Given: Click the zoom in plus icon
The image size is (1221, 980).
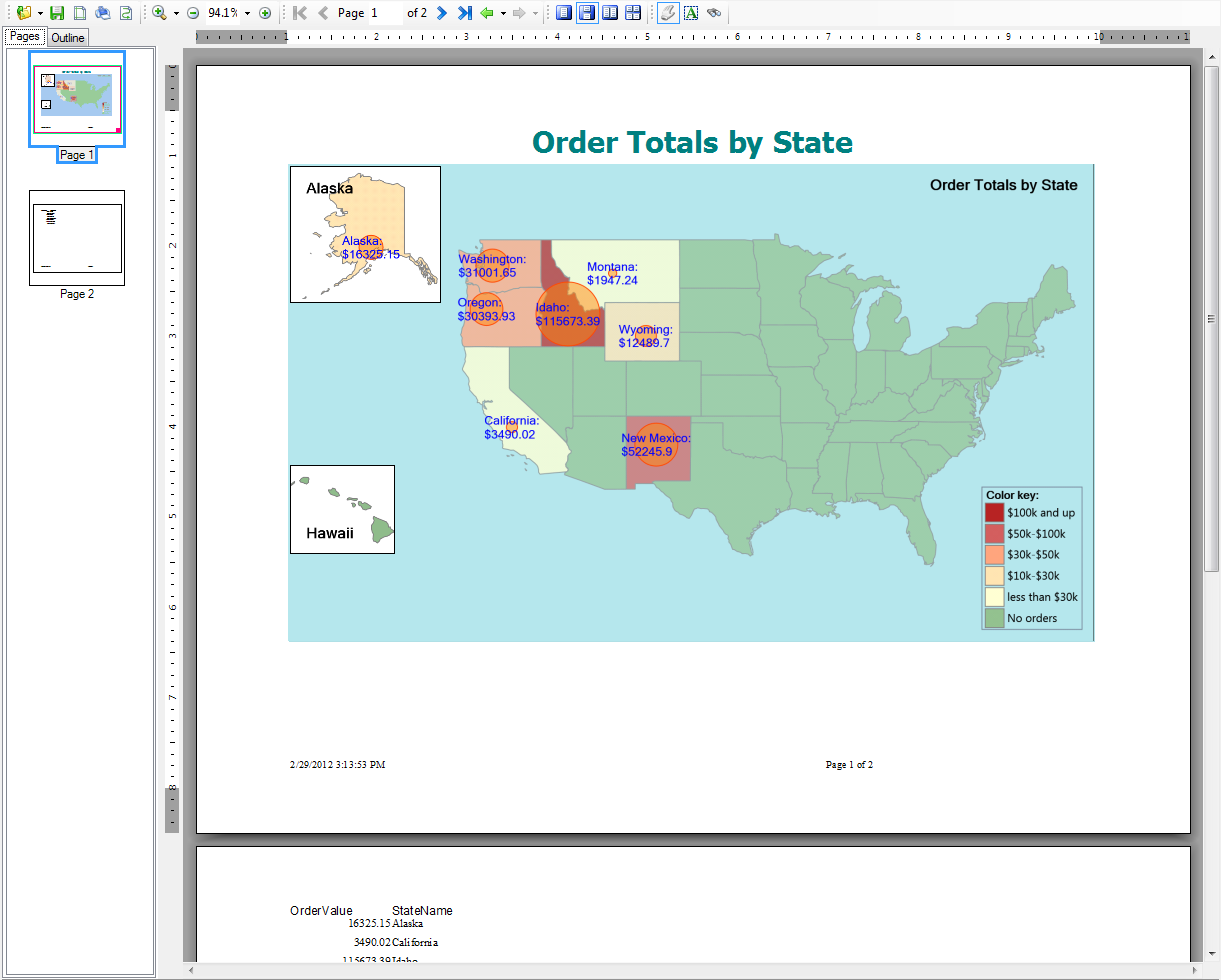Looking at the screenshot, I should 265,13.
